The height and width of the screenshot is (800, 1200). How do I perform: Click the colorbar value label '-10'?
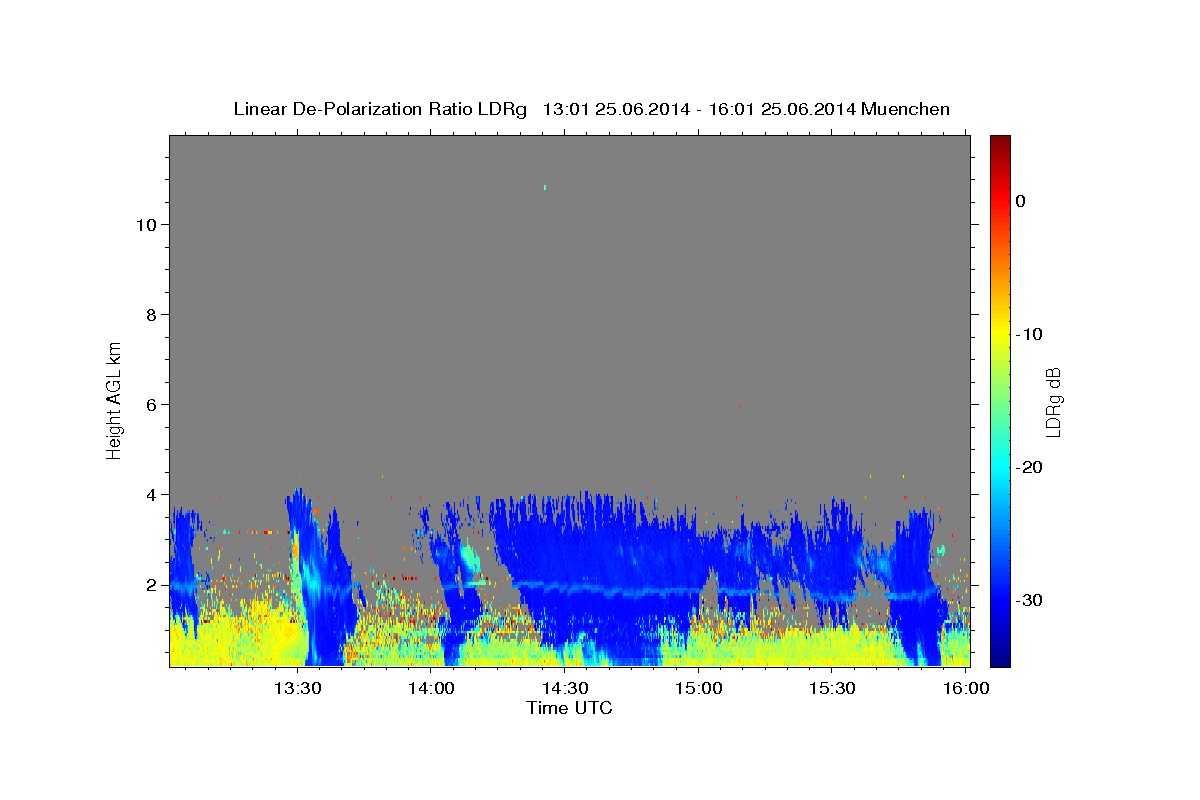tap(1031, 334)
